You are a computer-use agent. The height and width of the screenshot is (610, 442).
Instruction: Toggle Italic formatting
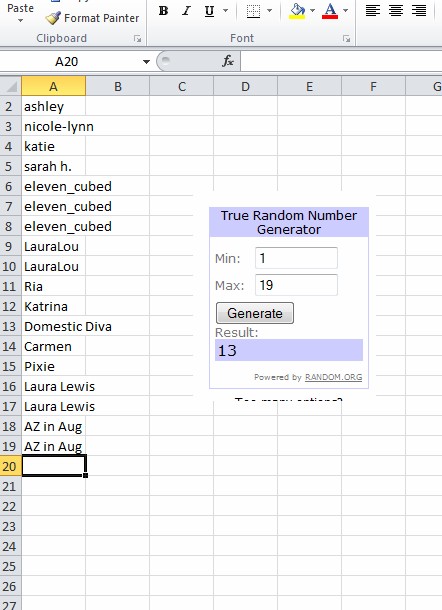(x=186, y=11)
